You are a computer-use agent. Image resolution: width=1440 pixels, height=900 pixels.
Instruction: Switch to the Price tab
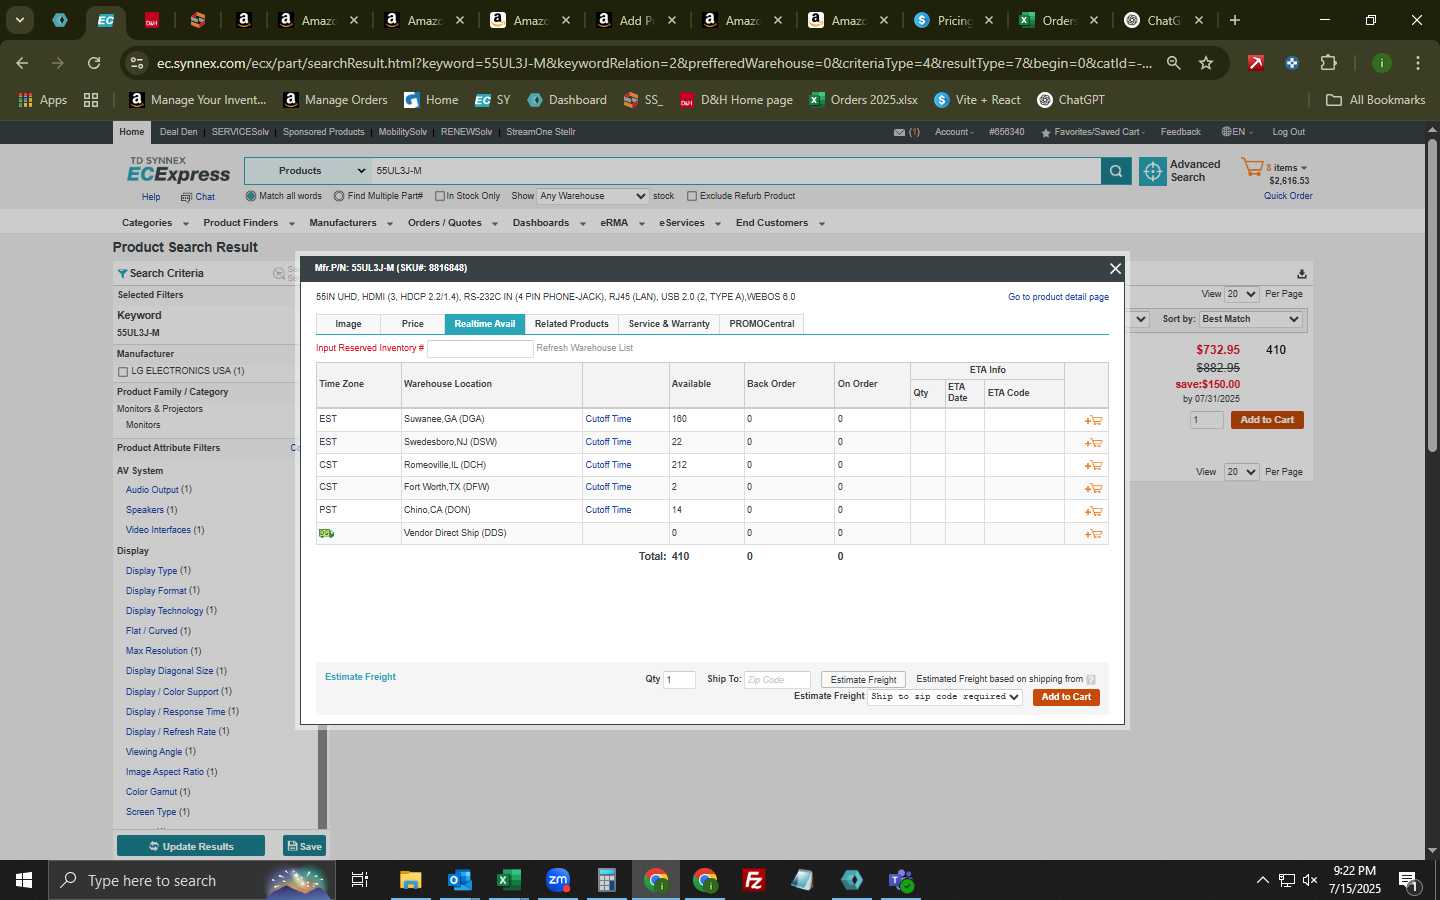412,324
